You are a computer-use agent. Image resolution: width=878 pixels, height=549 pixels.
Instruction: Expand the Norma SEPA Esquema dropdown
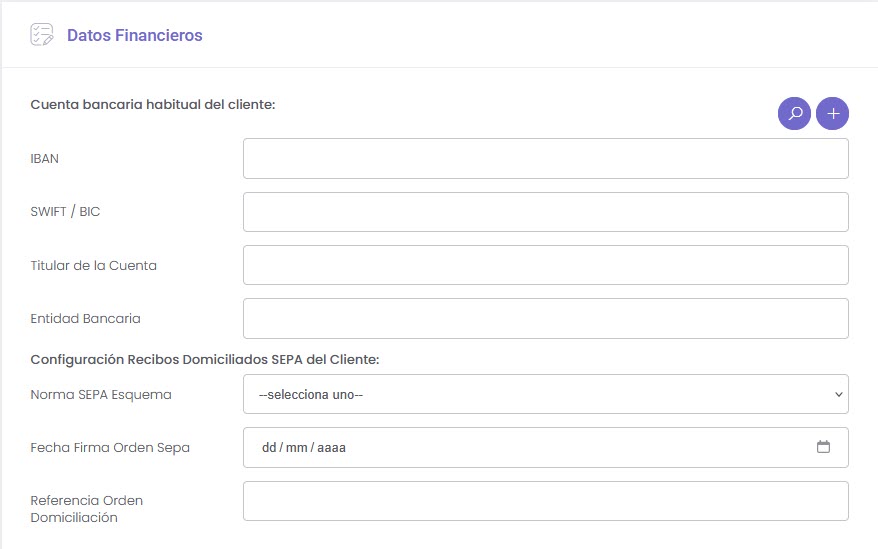tap(545, 394)
